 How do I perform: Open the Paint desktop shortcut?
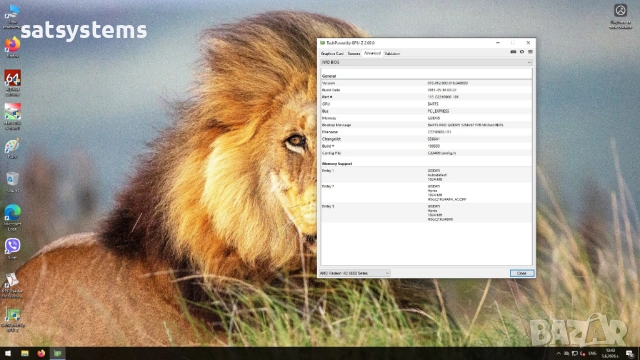[x=12, y=149]
